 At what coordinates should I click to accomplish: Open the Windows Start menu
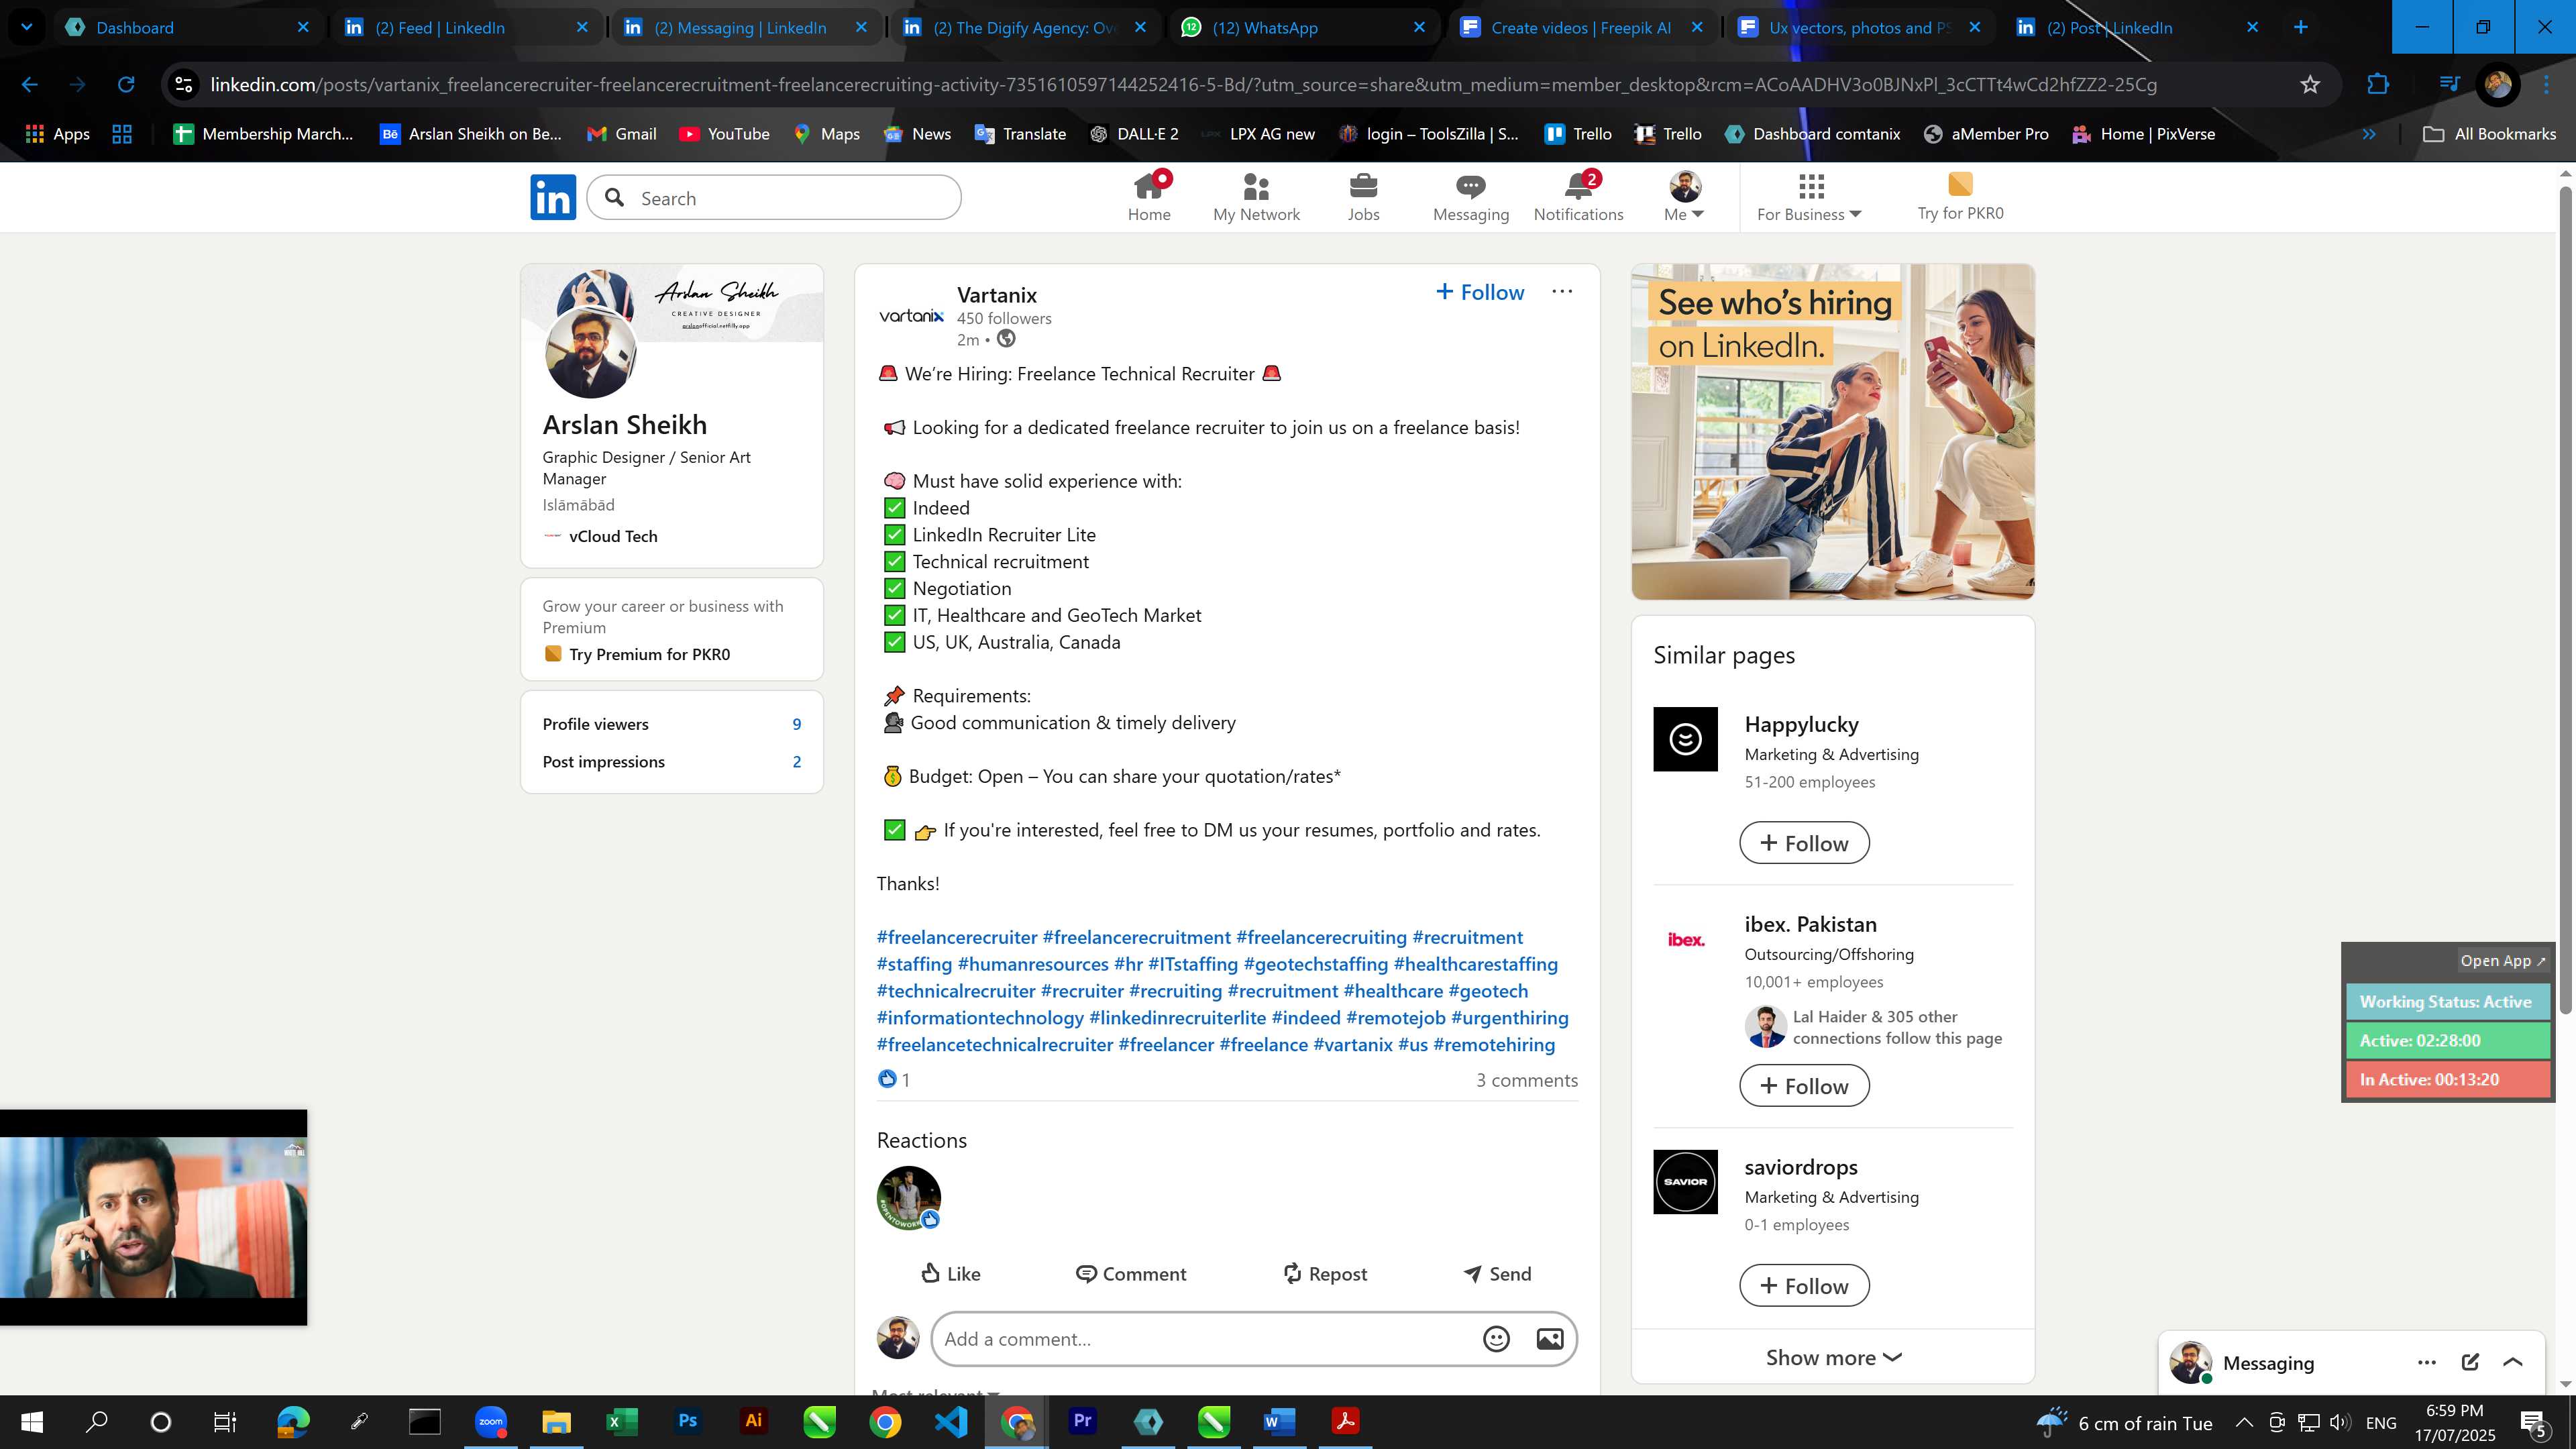[x=32, y=1421]
